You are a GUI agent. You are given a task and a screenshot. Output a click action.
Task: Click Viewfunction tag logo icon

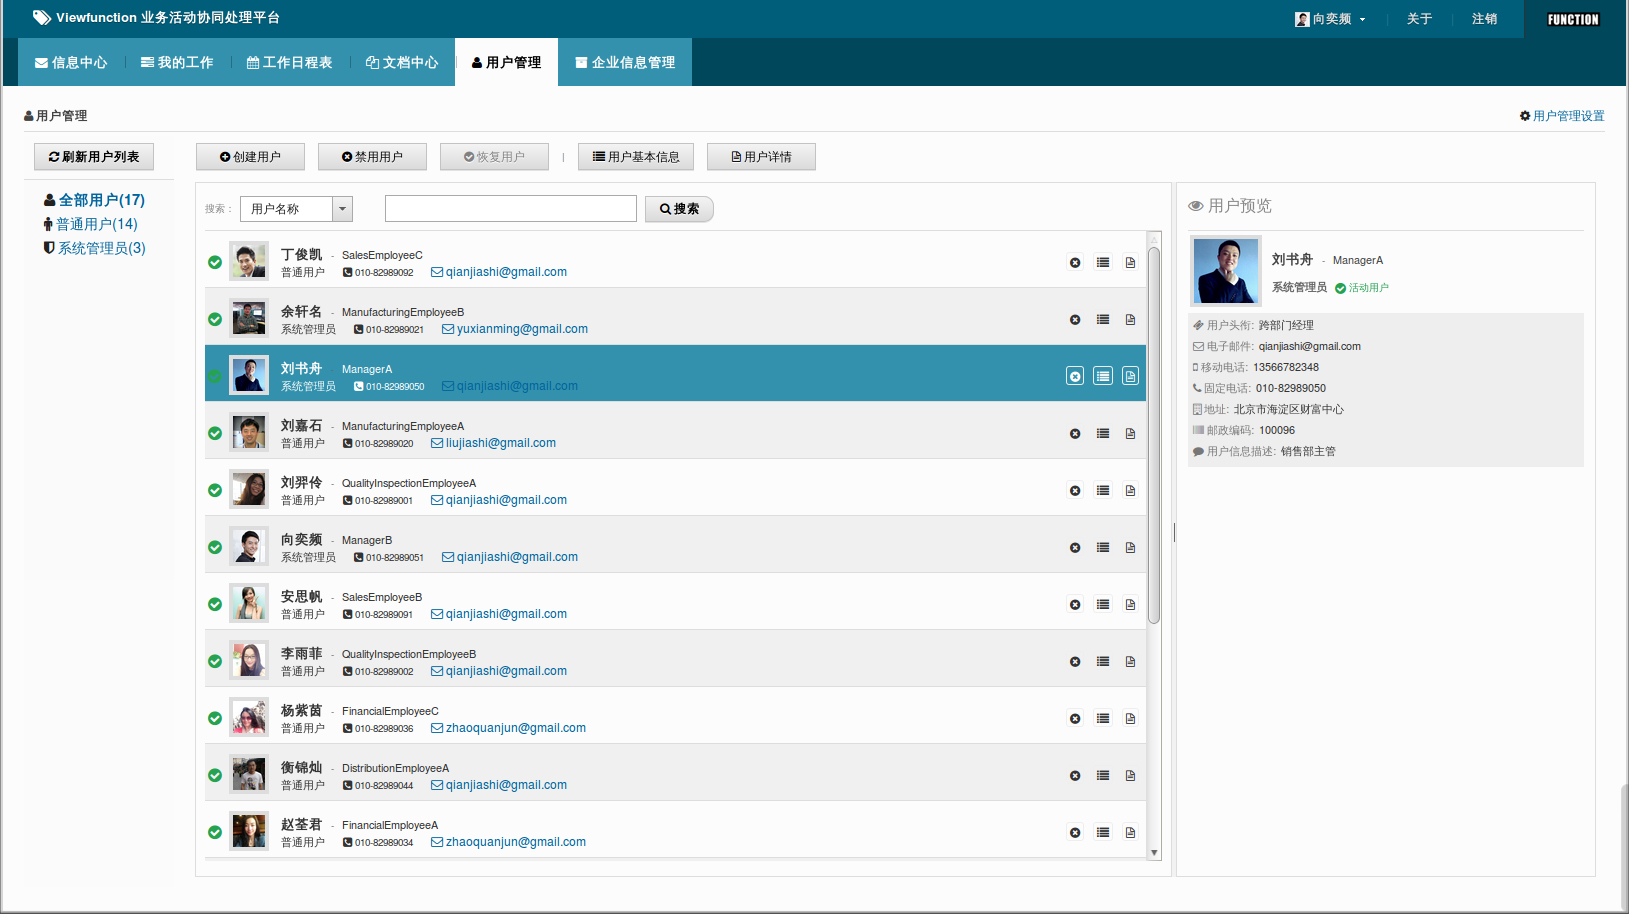[x=42, y=18]
